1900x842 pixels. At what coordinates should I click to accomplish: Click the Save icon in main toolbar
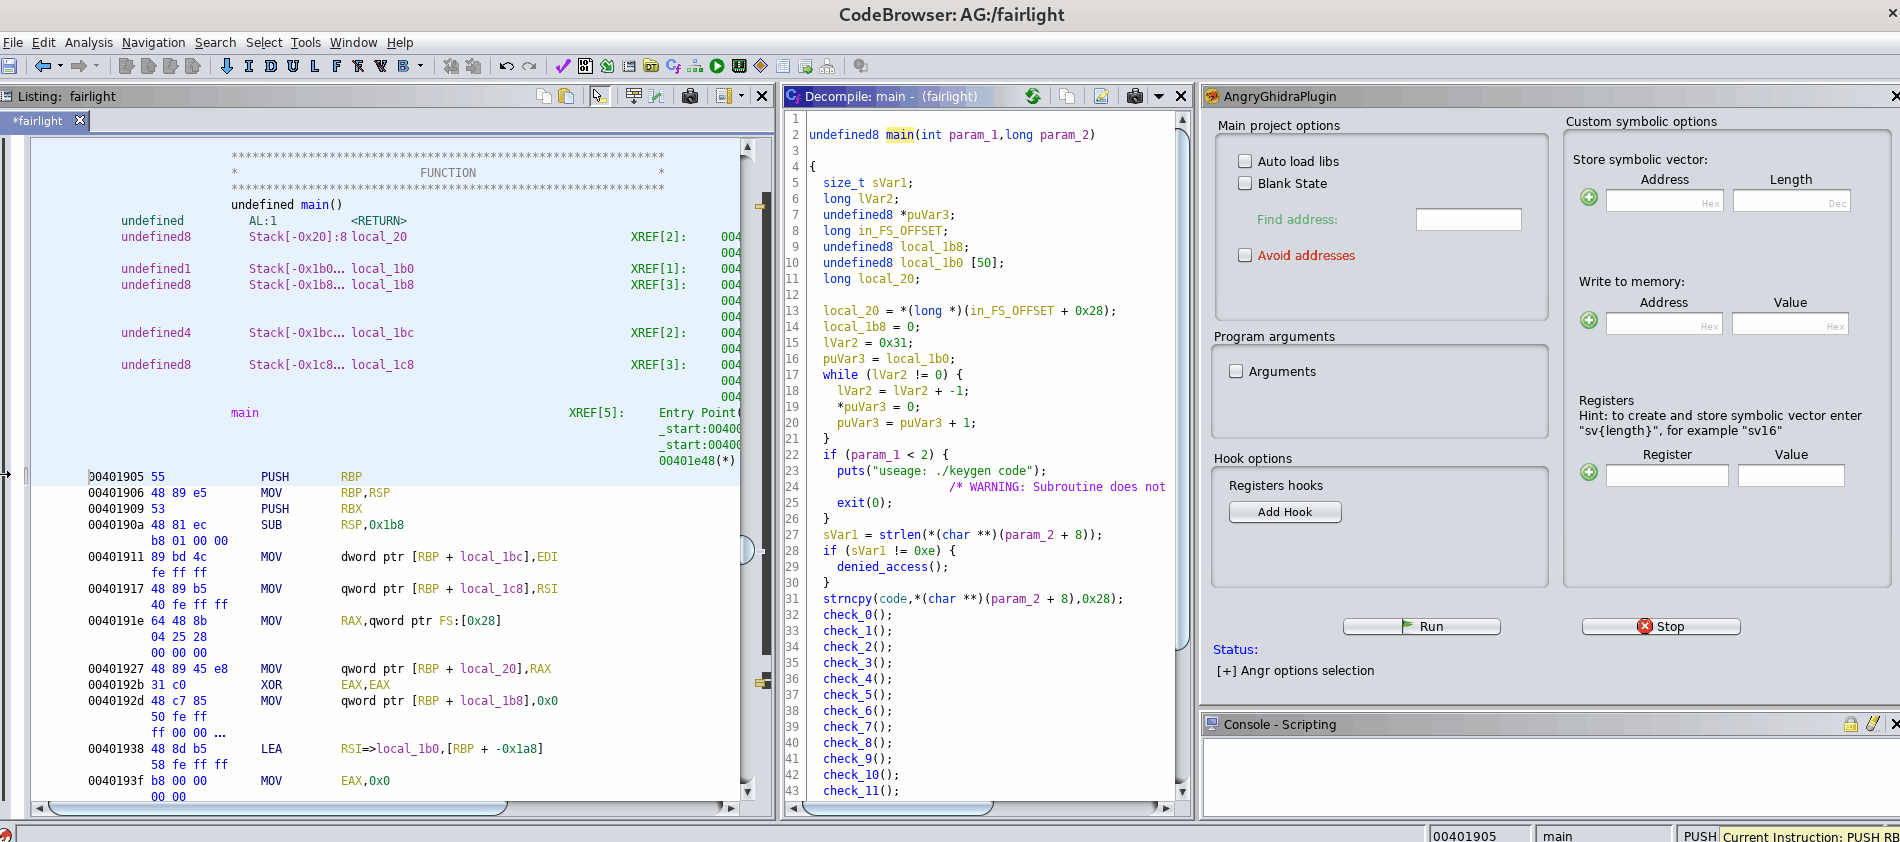(10, 66)
